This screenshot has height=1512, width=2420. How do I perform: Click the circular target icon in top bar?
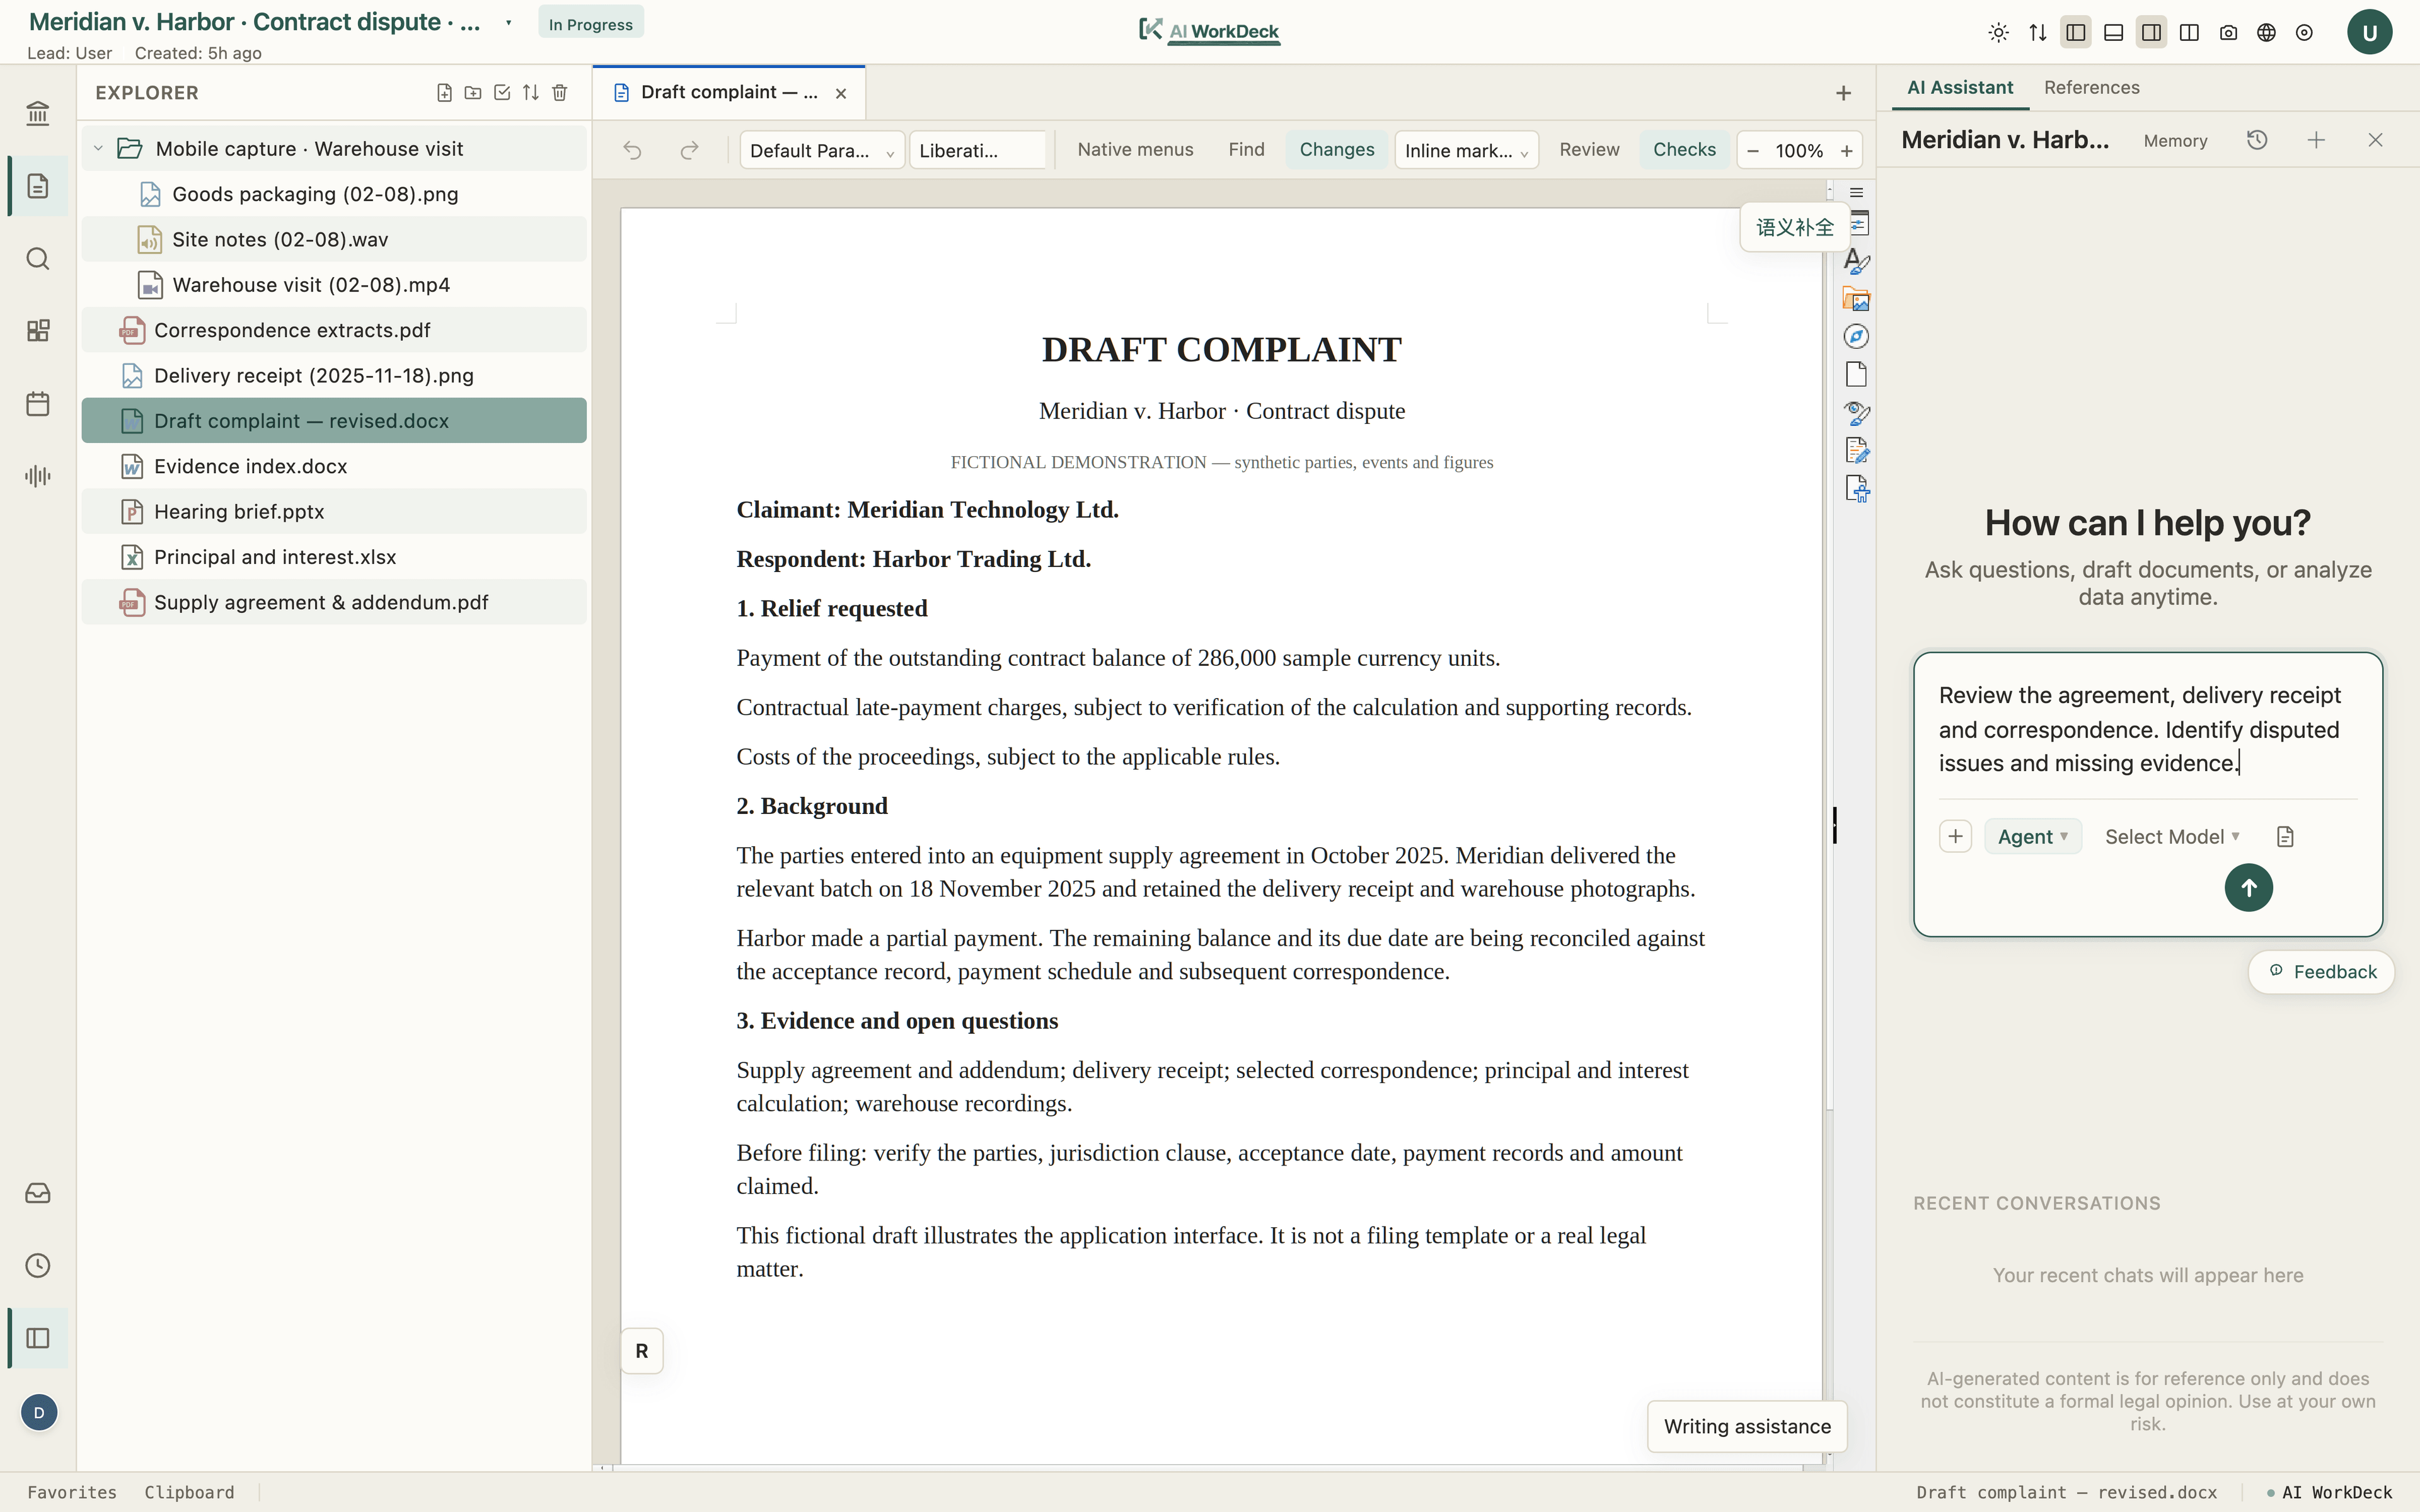click(2304, 33)
